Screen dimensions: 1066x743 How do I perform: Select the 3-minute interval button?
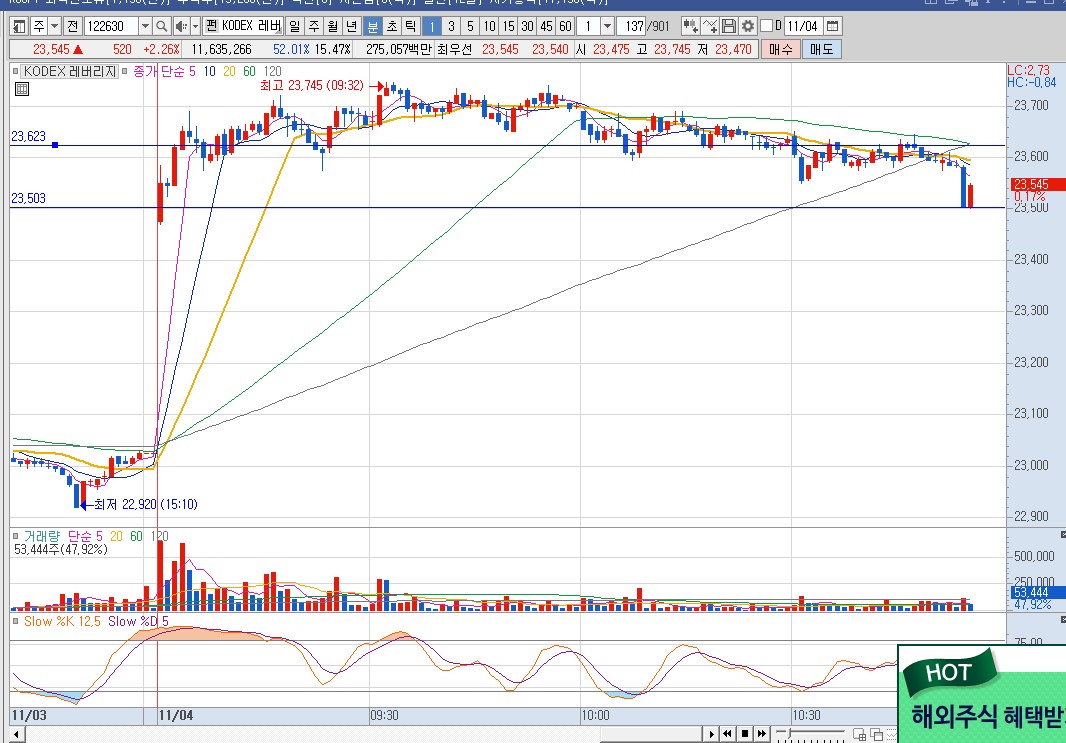coord(451,27)
